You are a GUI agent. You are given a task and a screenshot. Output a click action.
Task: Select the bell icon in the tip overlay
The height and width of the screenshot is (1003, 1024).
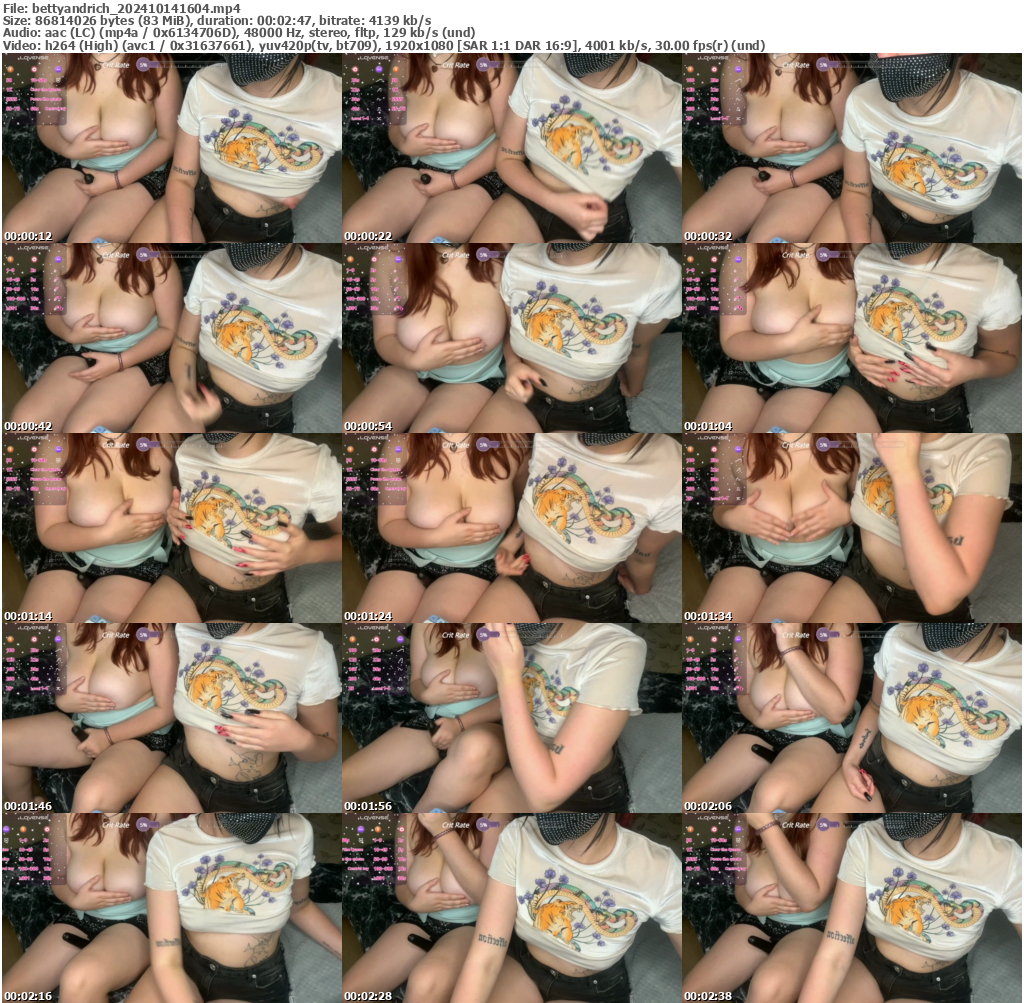pos(34,69)
